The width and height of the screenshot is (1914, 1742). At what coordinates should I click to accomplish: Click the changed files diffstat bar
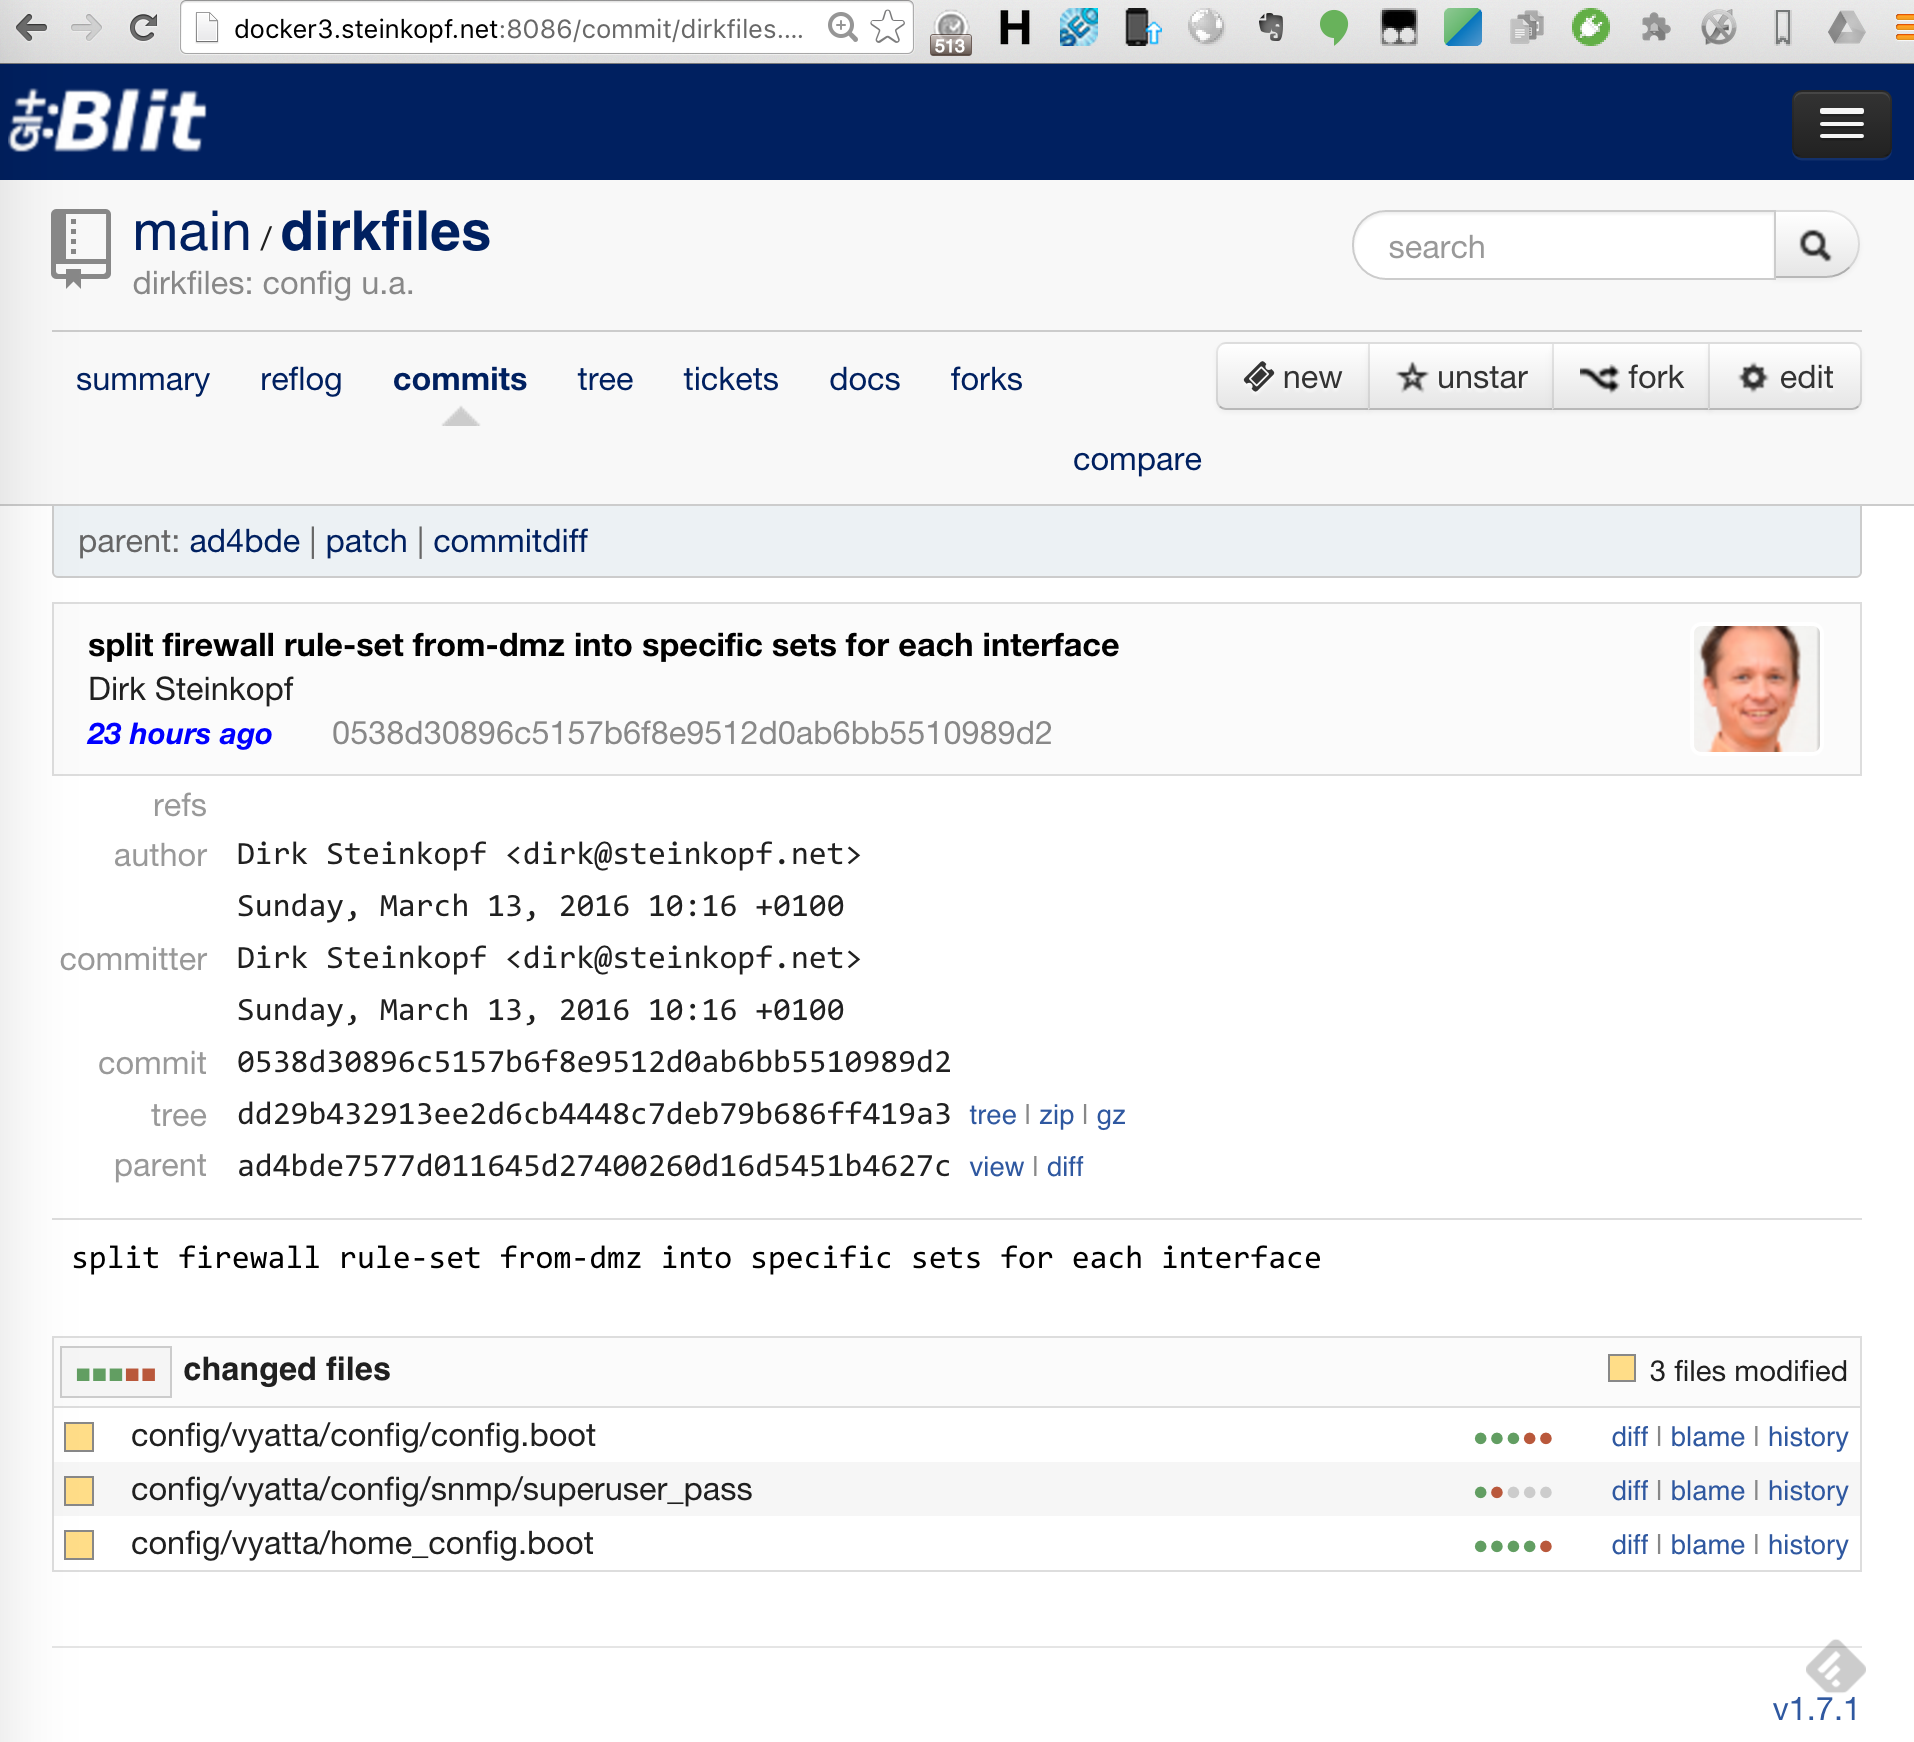116,1373
